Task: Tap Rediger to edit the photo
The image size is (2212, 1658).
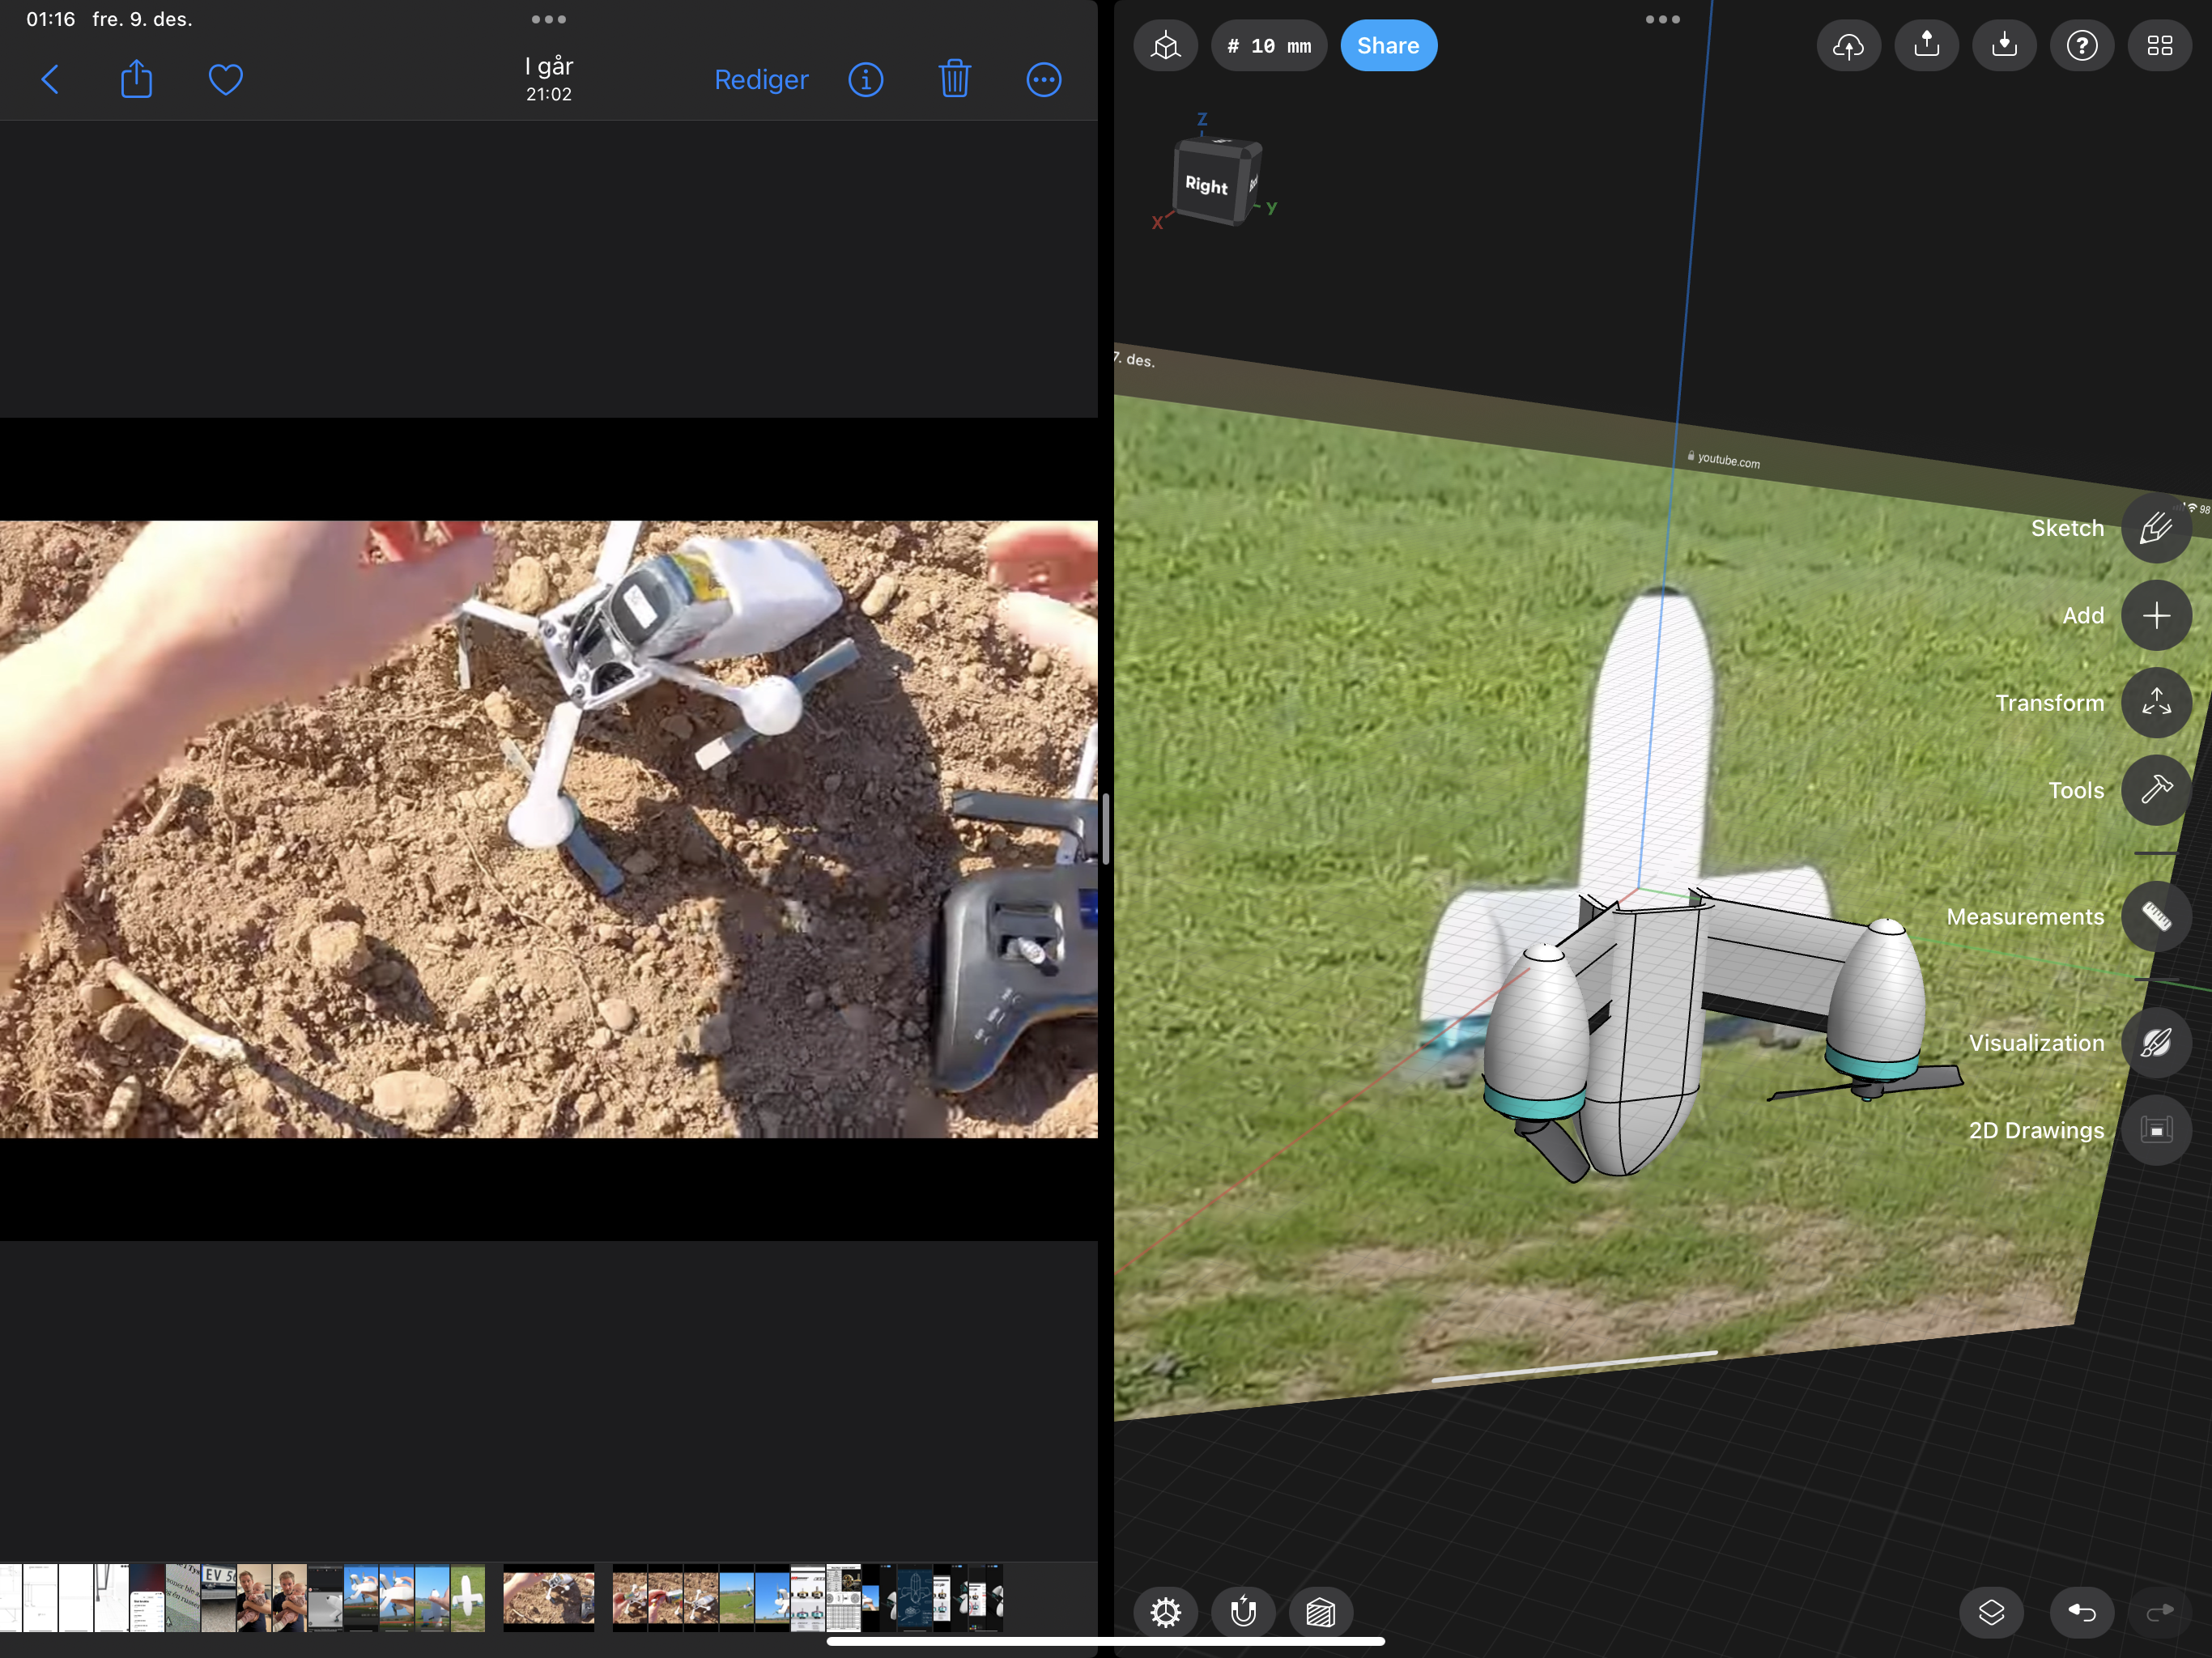Action: tap(761, 79)
